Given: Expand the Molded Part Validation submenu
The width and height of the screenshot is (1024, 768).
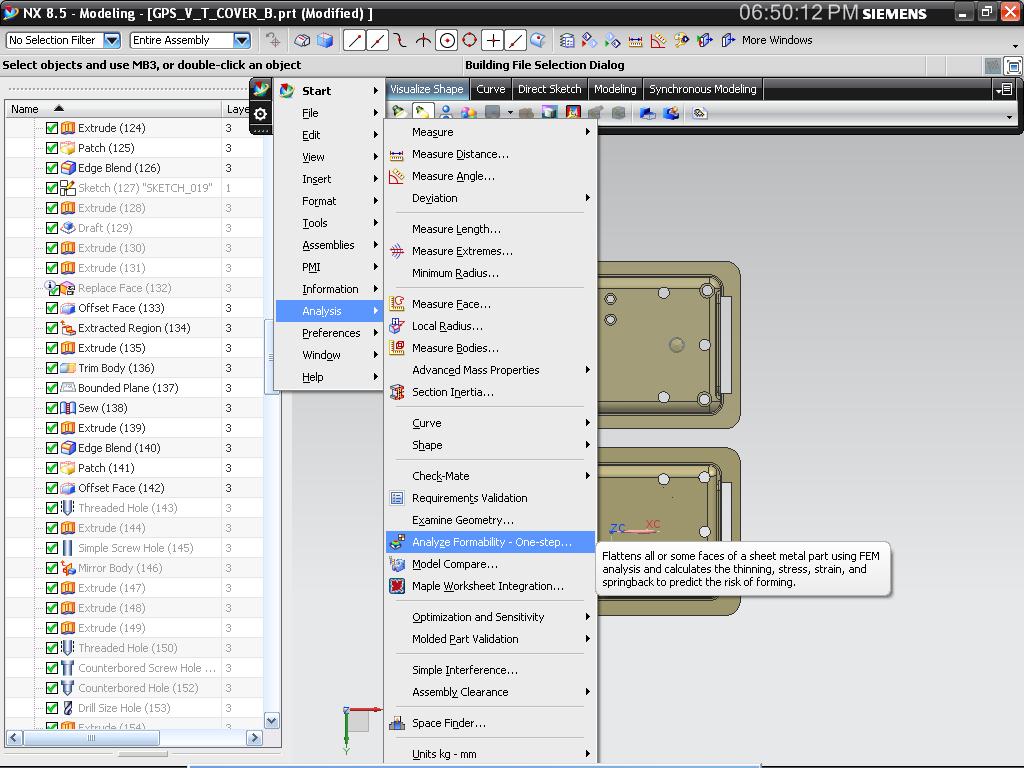Looking at the screenshot, I should tap(490, 639).
